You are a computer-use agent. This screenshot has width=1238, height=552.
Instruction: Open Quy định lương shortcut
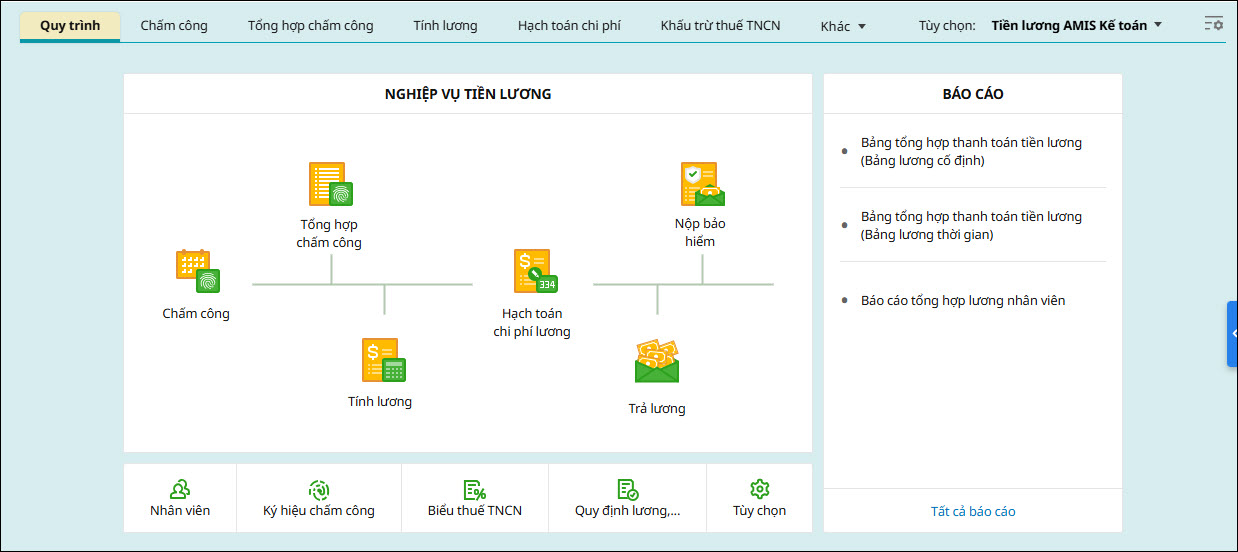tap(628, 498)
